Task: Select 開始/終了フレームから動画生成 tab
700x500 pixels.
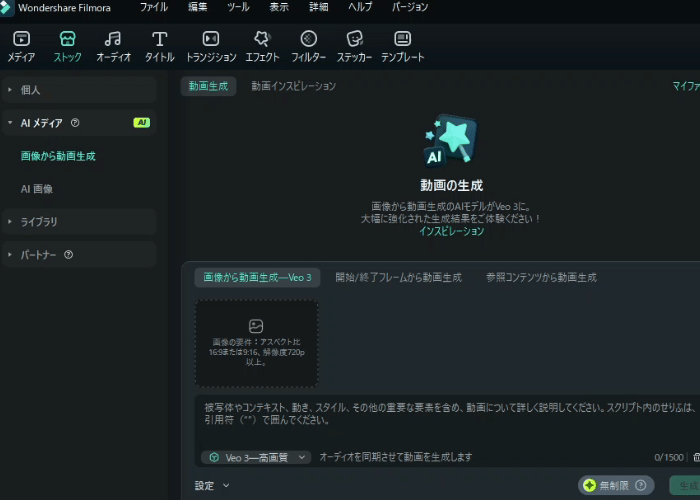Action: pyautogui.click(x=399, y=277)
